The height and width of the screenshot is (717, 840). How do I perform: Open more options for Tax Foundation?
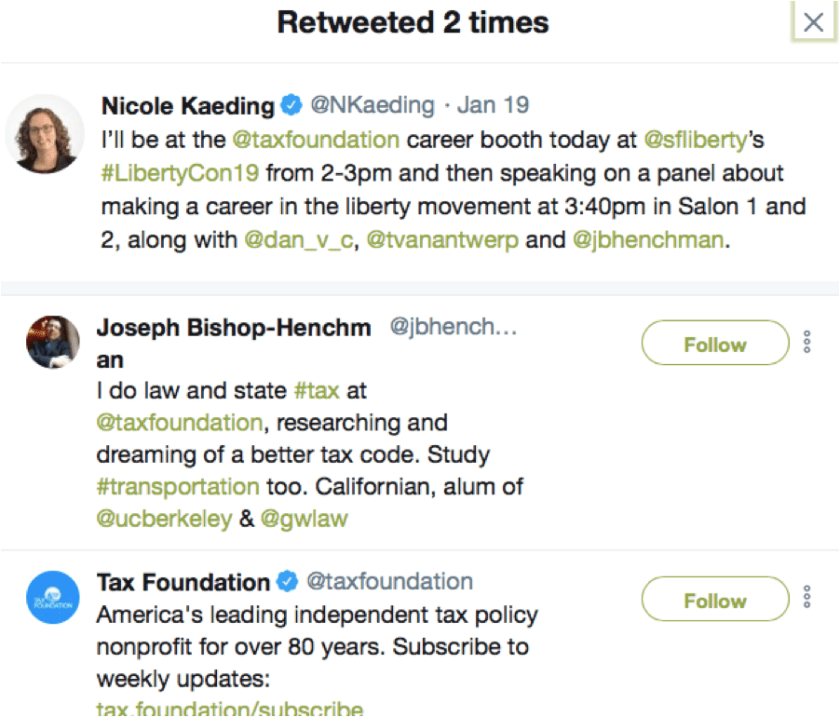click(x=807, y=599)
